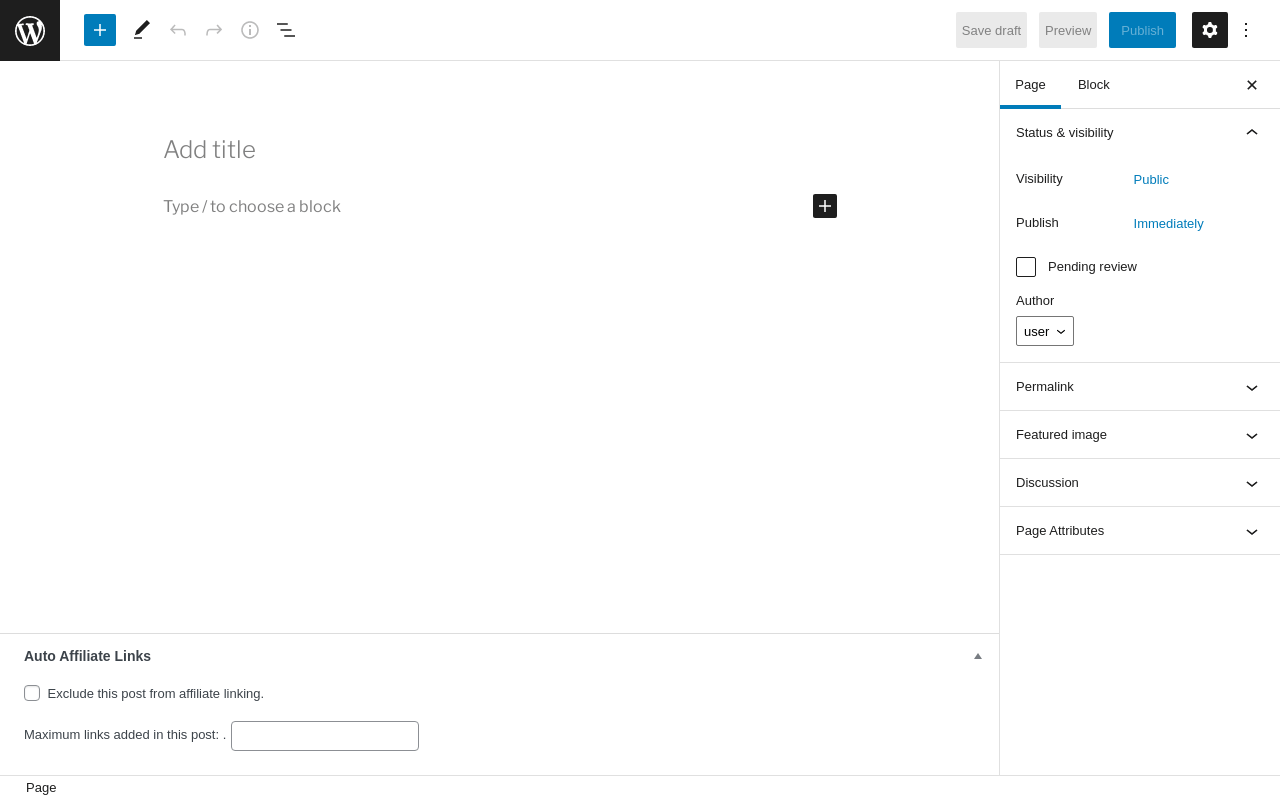Open the document Details info icon

coord(250,30)
